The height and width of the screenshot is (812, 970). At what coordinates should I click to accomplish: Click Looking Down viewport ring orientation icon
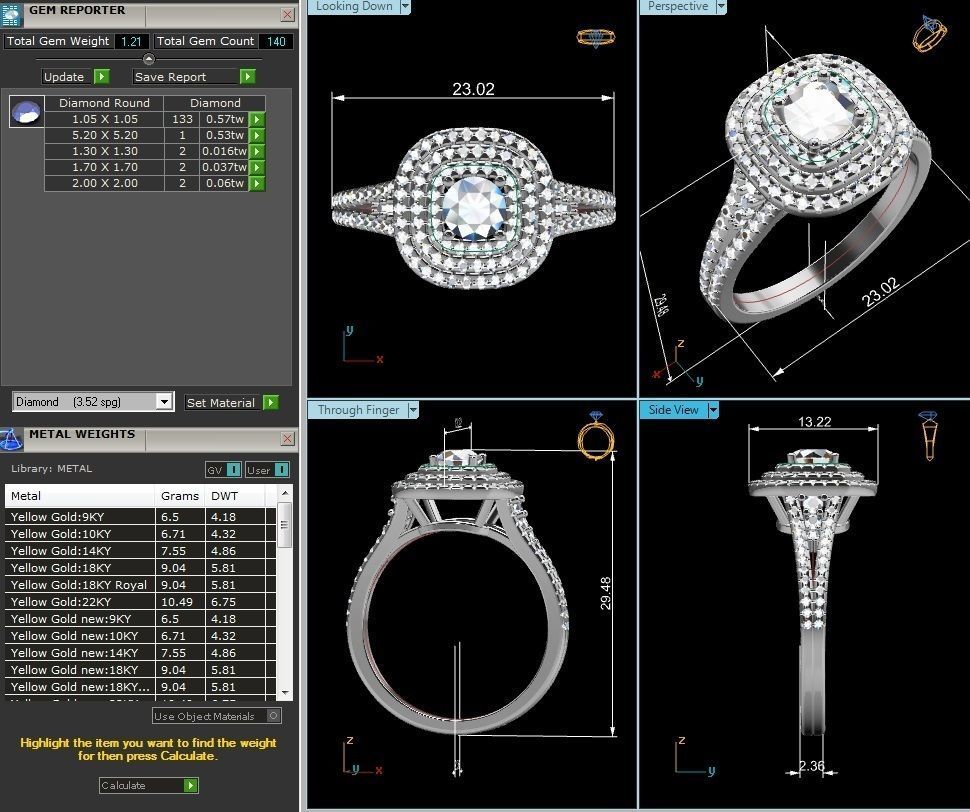(x=596, y=37)
